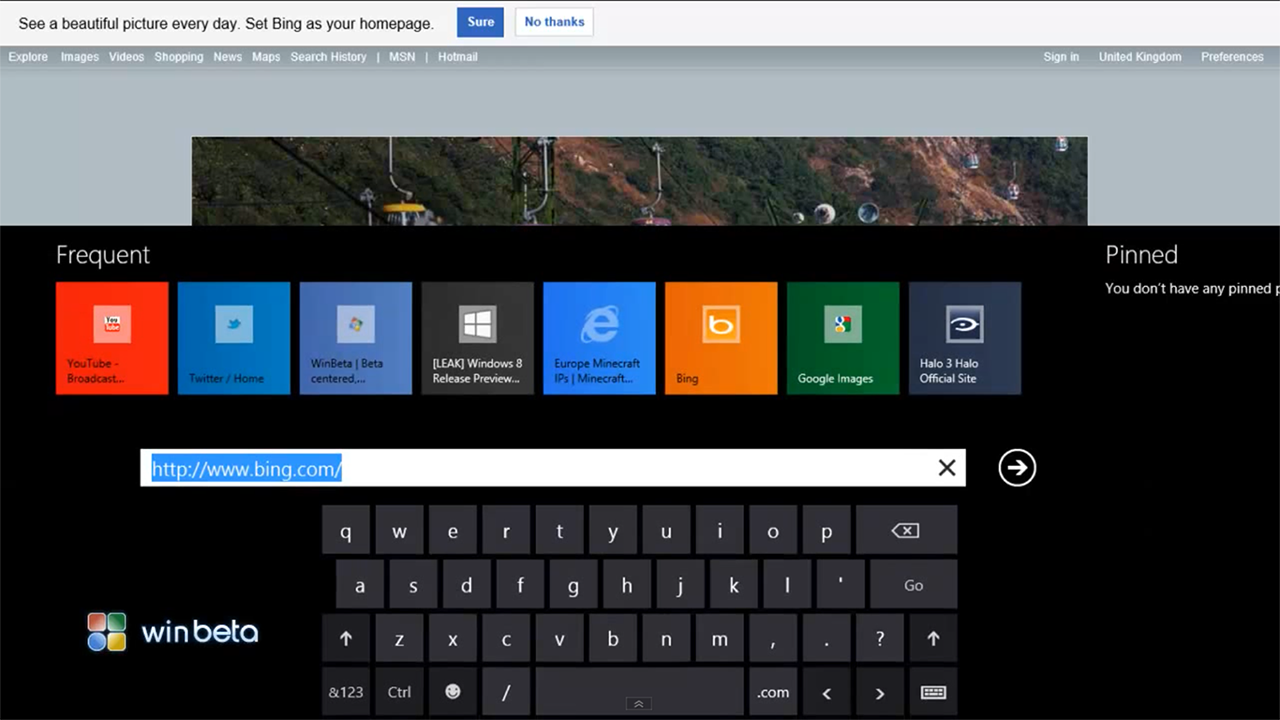1280x720 pixels.
Task: Open the emoticon keyboard key
Action: pos(453,692)
